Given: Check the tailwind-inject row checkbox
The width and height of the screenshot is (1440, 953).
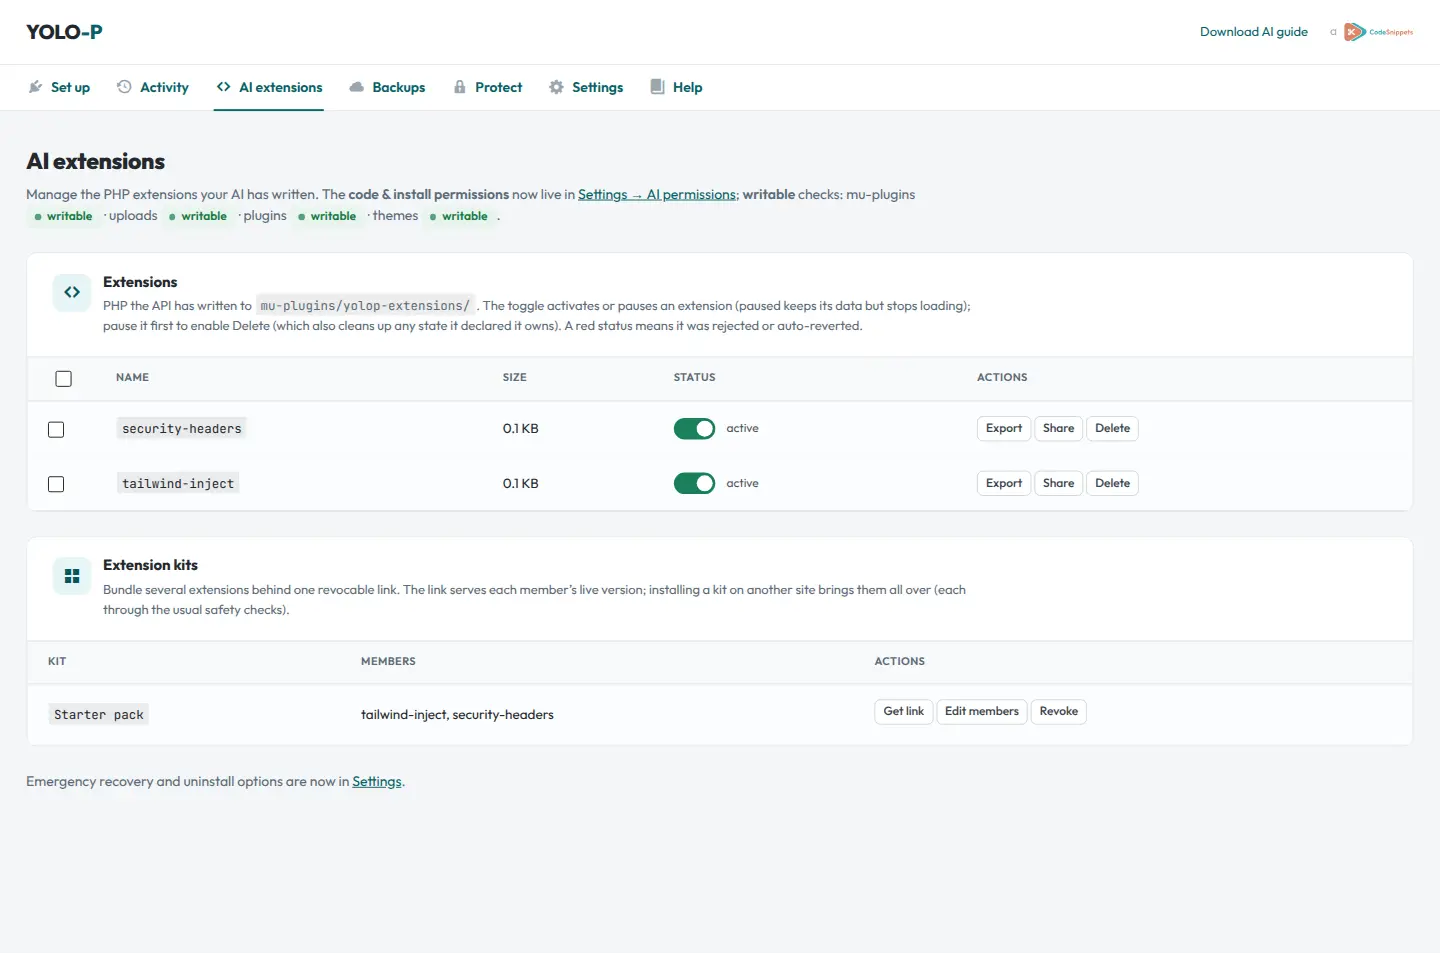Looking at the screenshot, I should tap(56, 484).
